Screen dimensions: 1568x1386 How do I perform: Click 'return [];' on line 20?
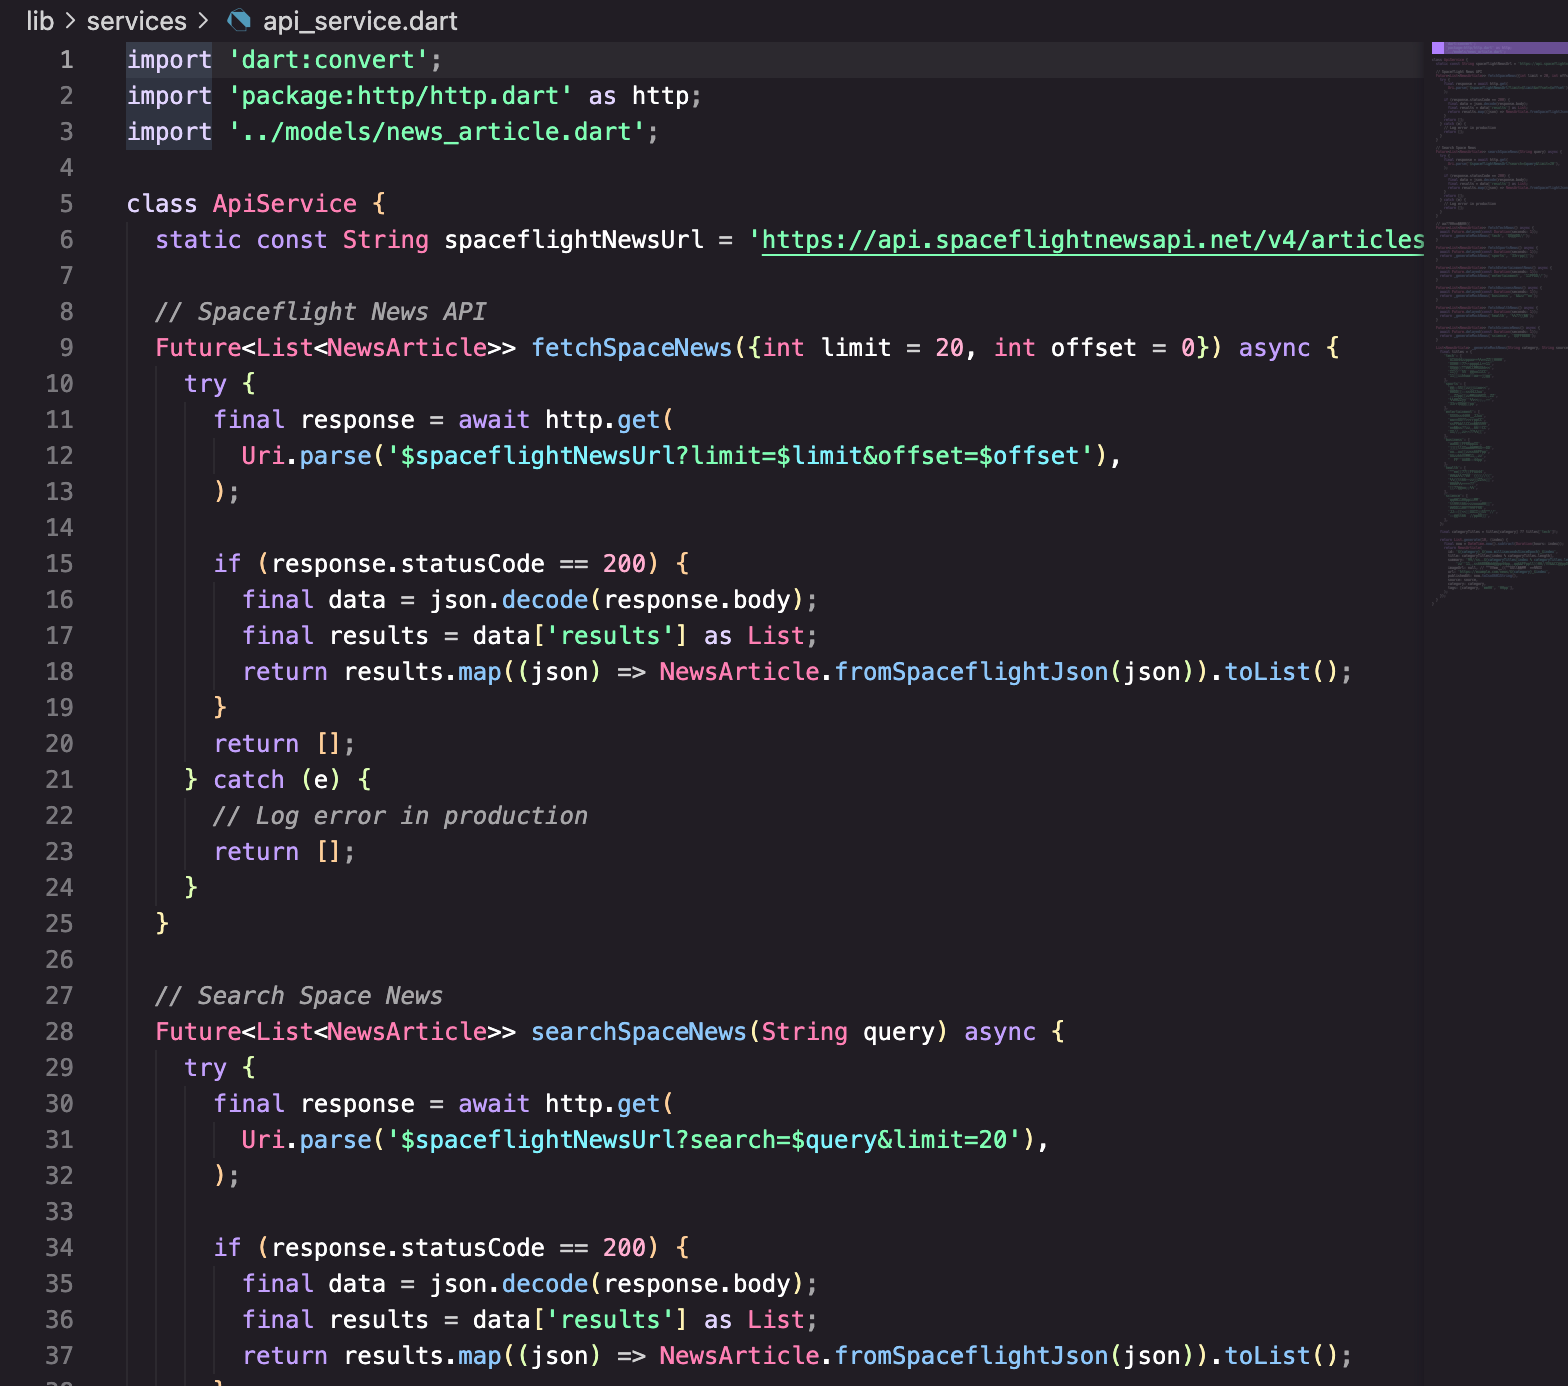pyautogui.click(x=284, y=744)
